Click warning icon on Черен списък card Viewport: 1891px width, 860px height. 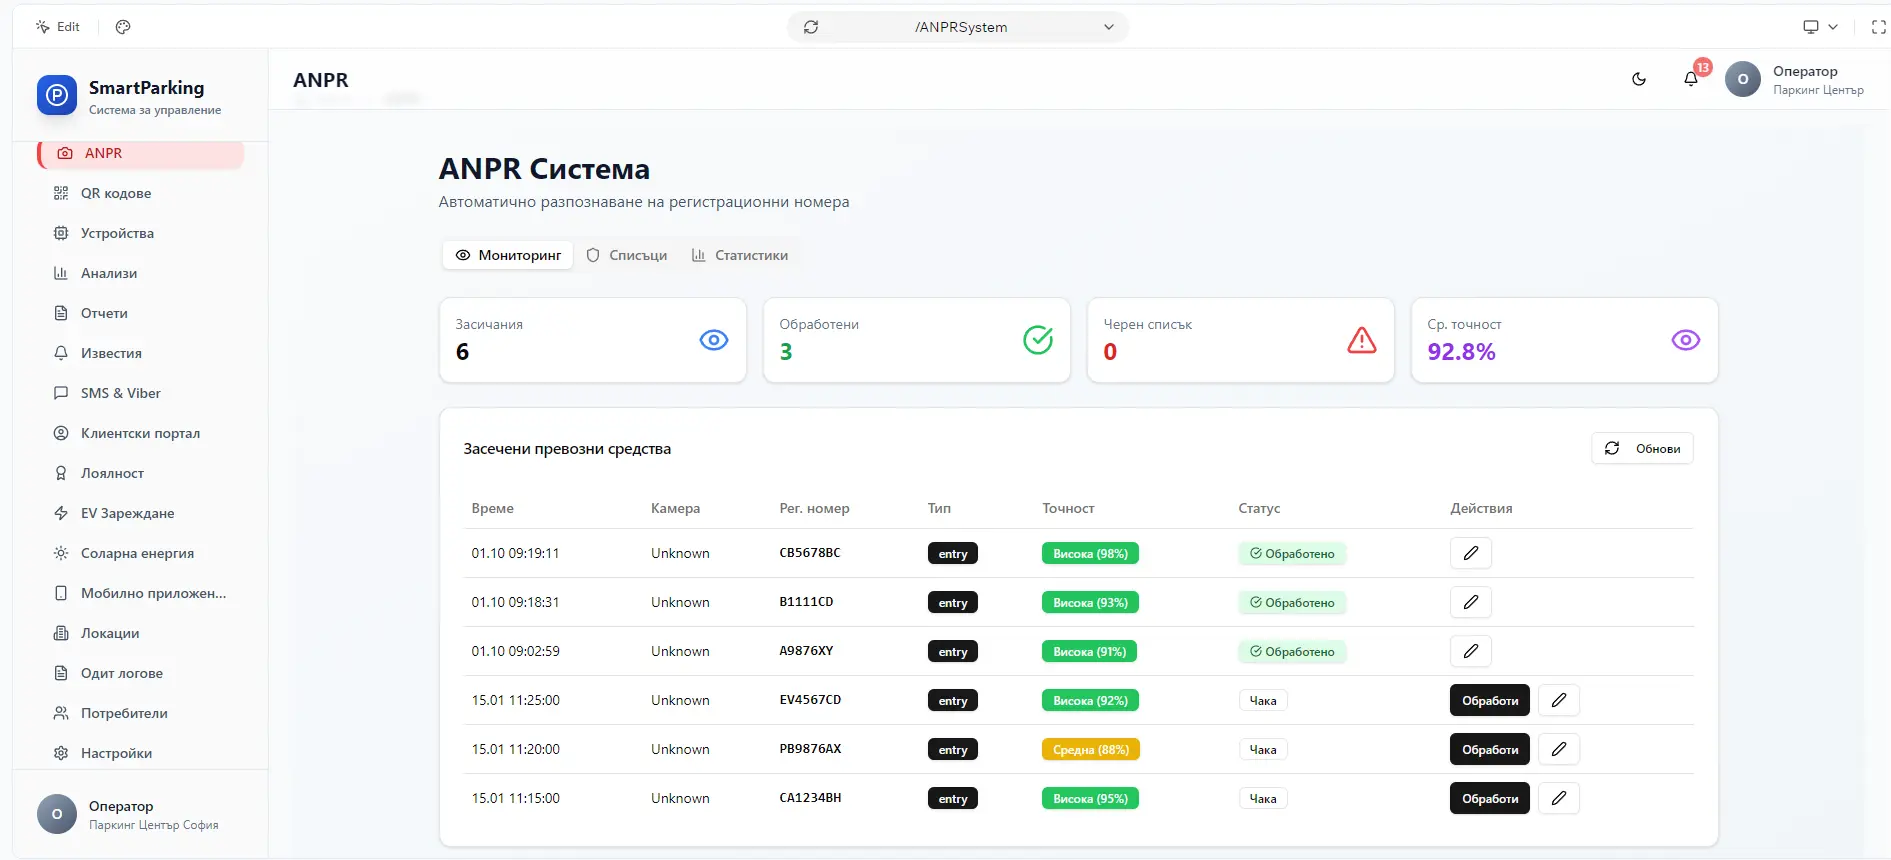1362,340
